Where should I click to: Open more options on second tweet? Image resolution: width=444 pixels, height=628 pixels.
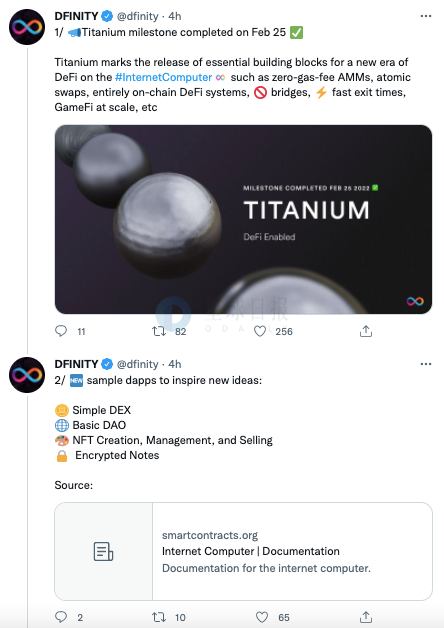click(x=426, y=364)
